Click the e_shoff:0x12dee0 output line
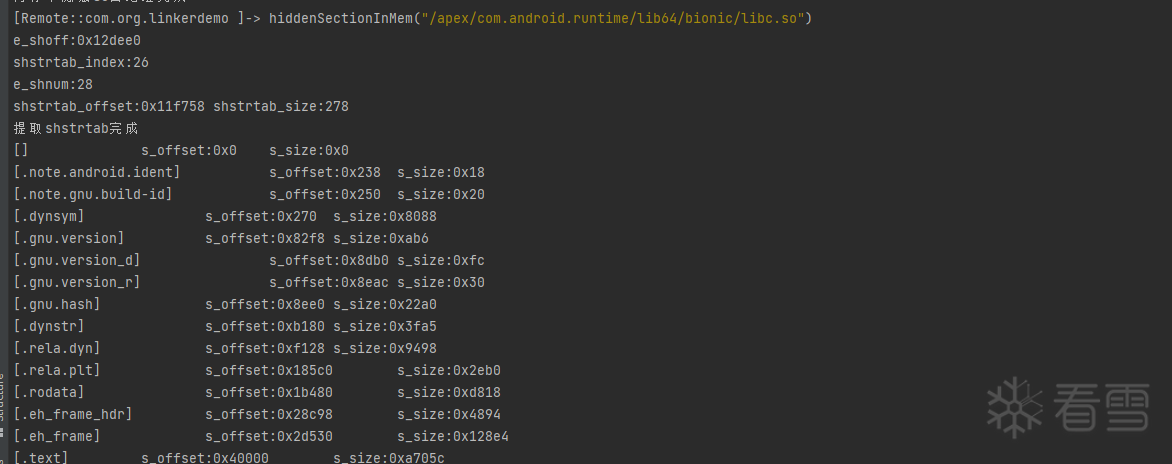 [77, 41]
